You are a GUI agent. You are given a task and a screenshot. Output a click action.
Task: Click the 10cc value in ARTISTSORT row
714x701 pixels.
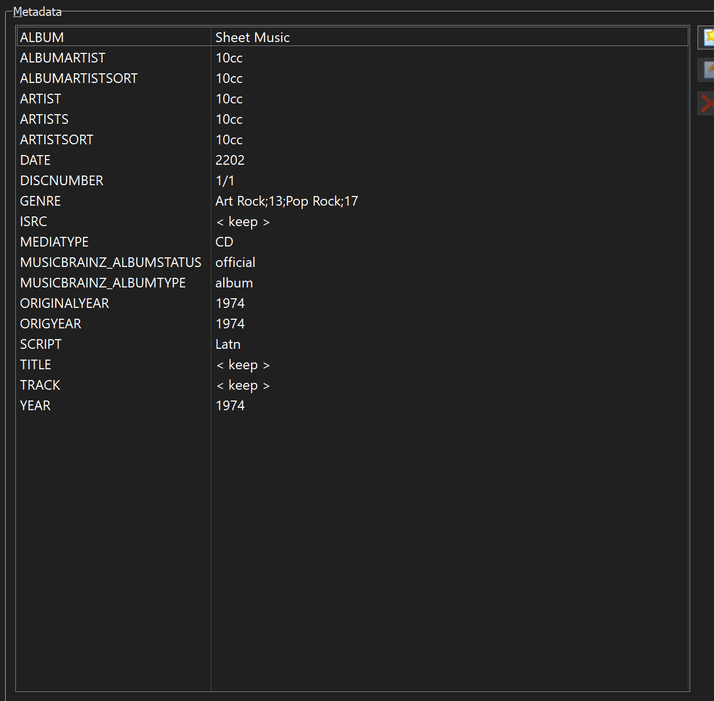point(229,140)
